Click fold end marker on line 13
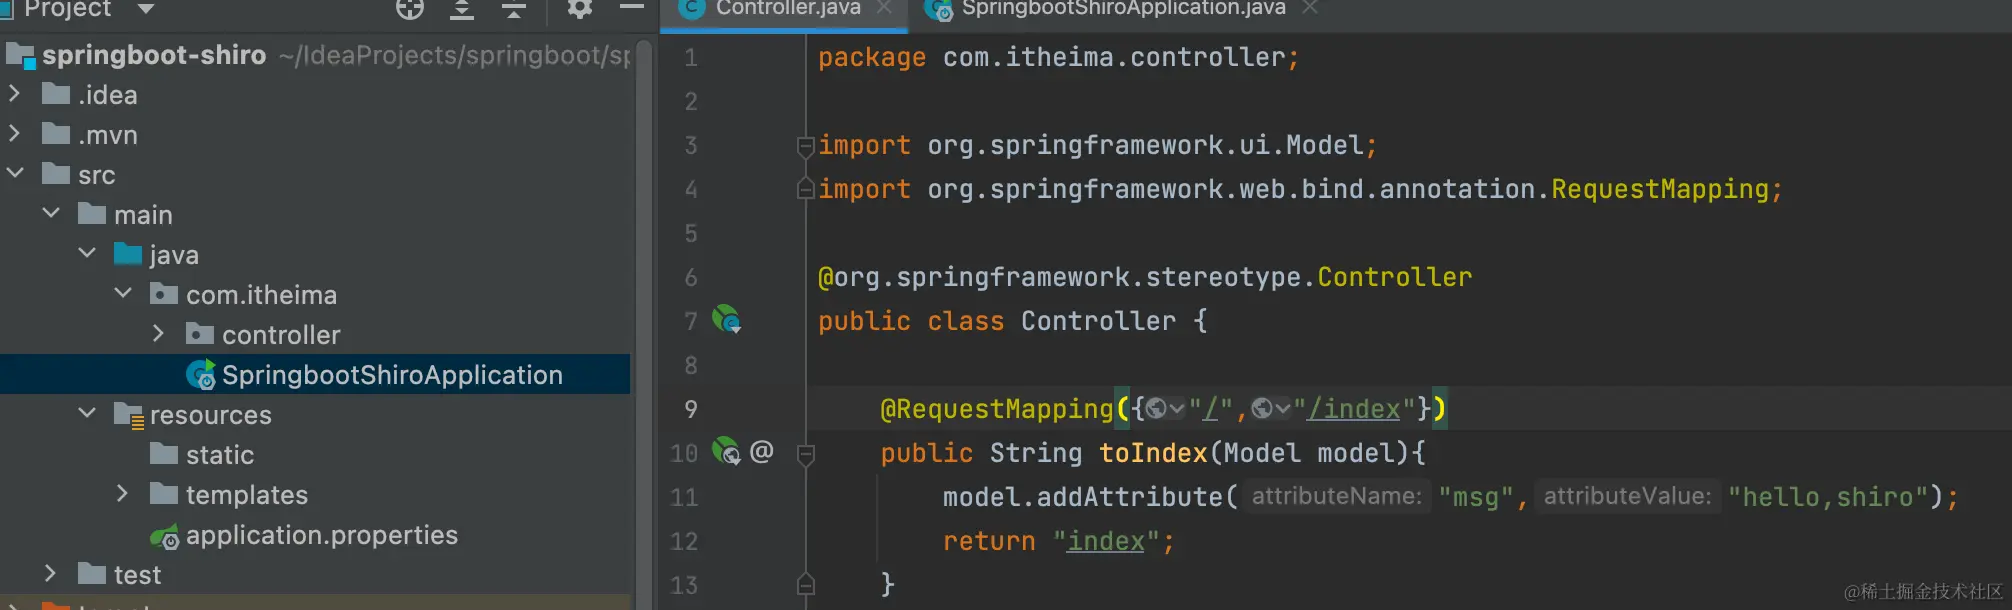 pyautogui.click(x=805, y=583)
